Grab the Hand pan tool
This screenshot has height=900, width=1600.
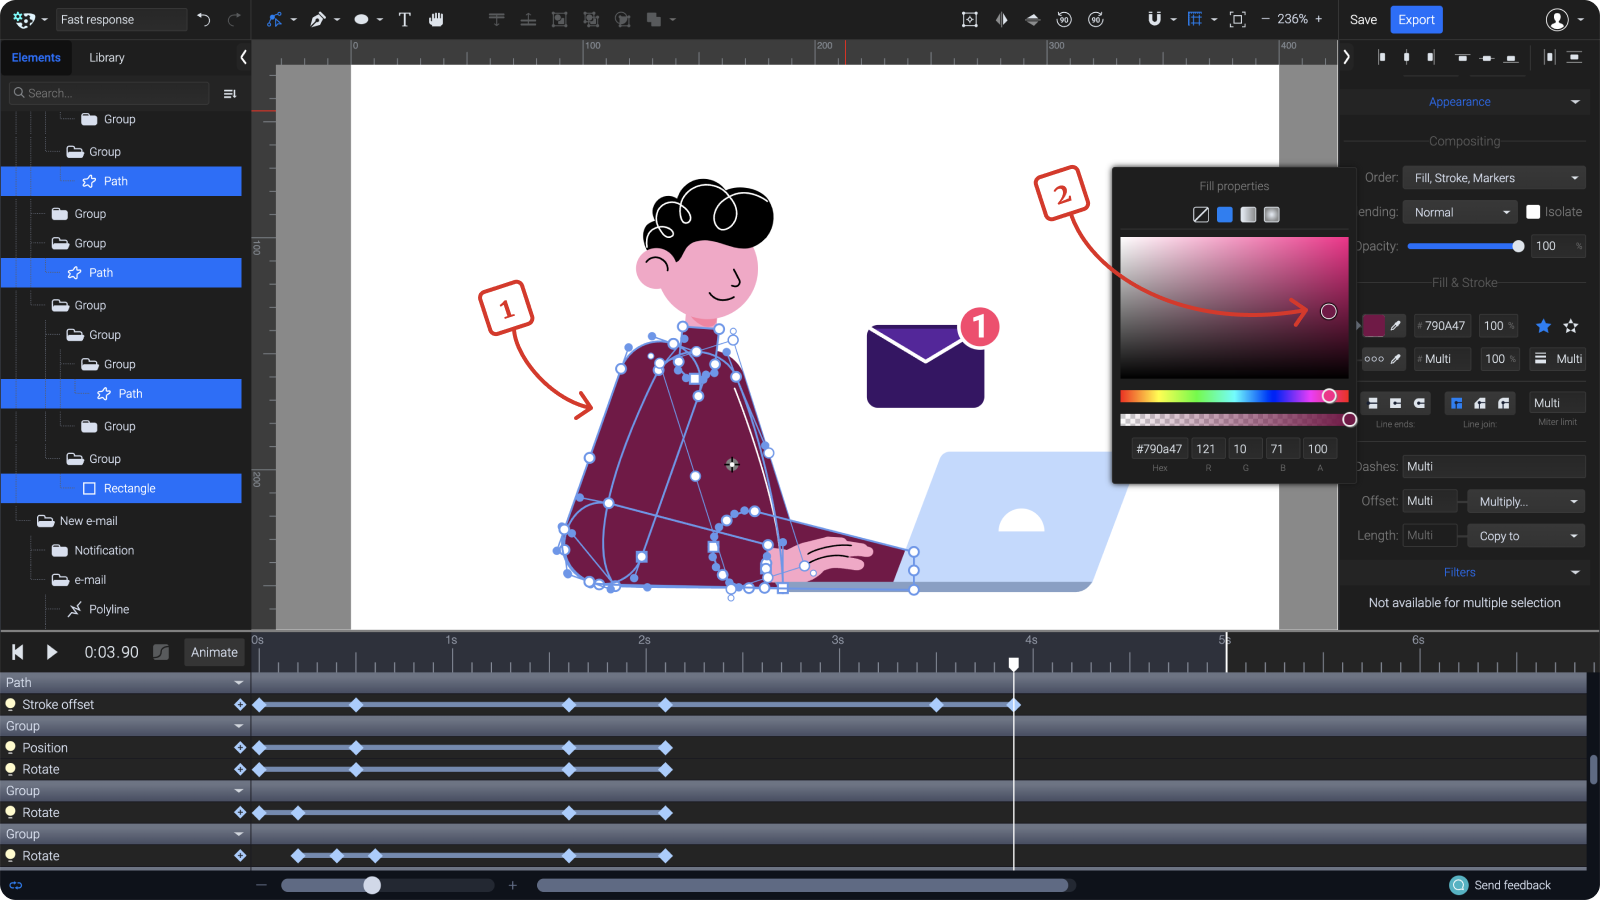[436, 19]
